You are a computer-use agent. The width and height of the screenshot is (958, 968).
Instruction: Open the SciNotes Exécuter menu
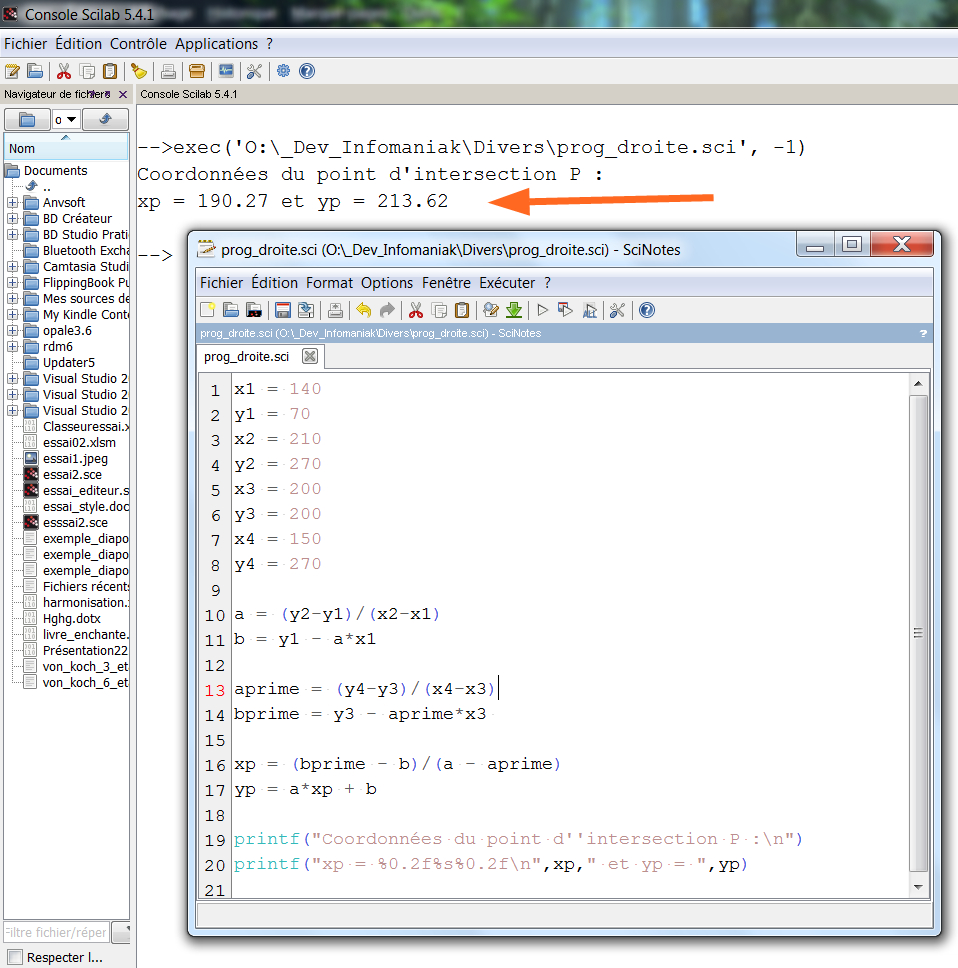pos(507,283)
